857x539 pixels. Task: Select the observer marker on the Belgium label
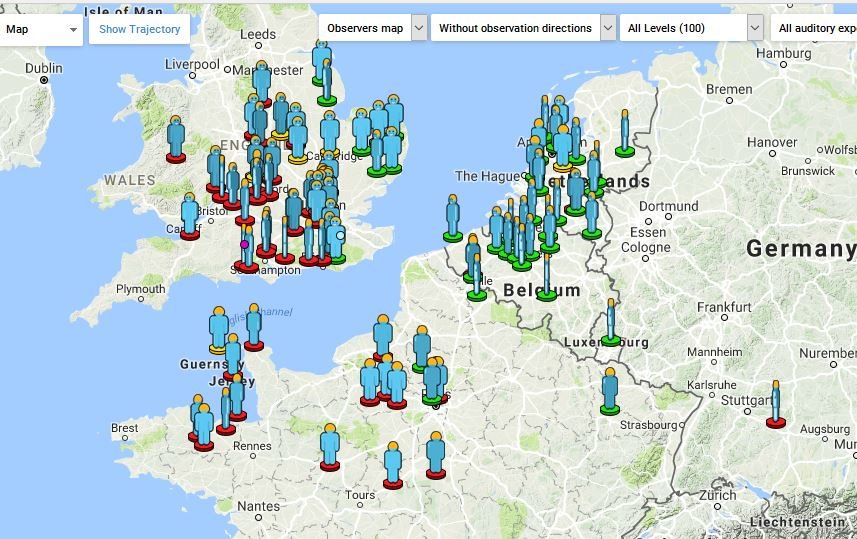tap(547, 278)
